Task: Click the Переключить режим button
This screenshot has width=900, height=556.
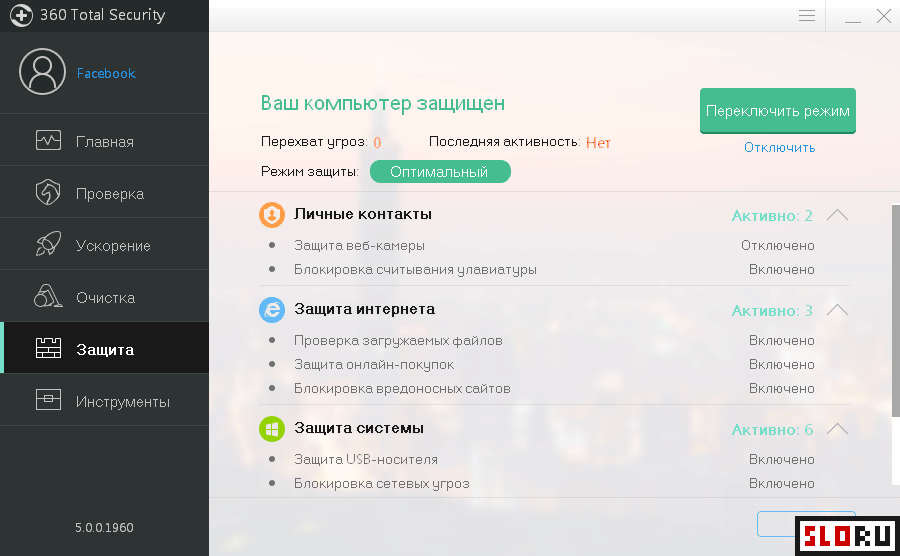Action: 778,111
